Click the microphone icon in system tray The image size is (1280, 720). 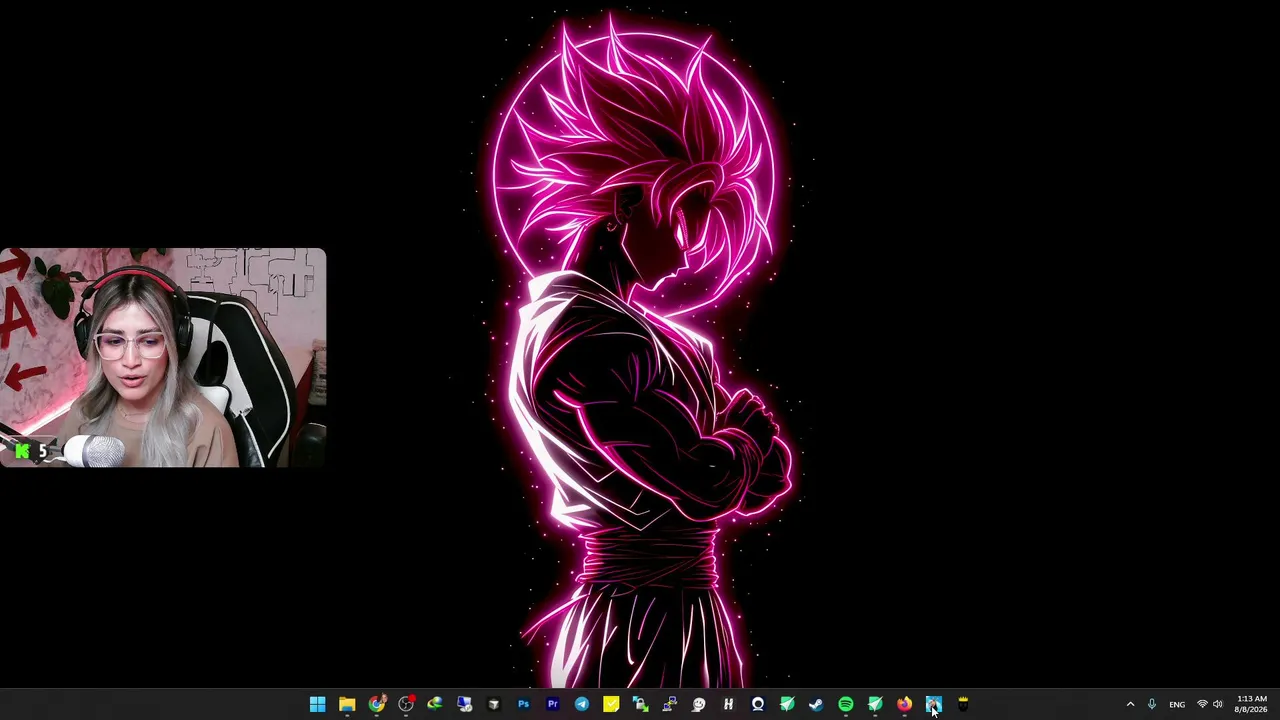(x=1152, y=705)
